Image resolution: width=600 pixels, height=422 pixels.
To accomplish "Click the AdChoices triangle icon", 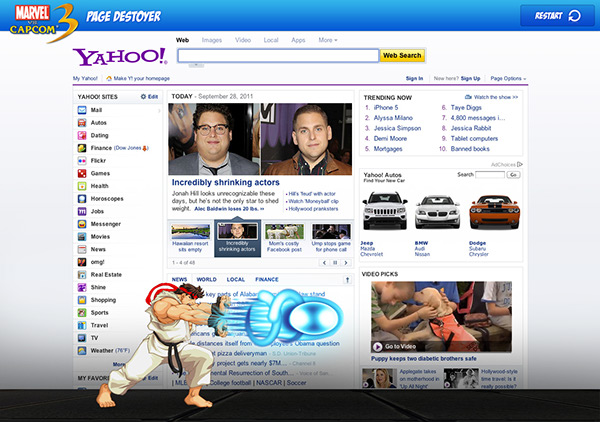I will 520,165.
